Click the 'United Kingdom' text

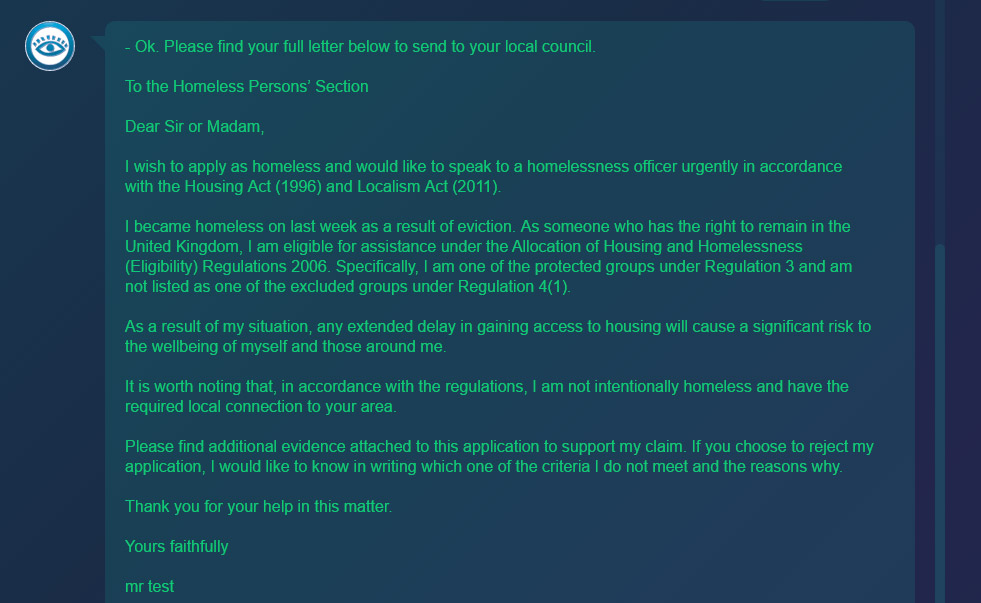pos(176,246)
